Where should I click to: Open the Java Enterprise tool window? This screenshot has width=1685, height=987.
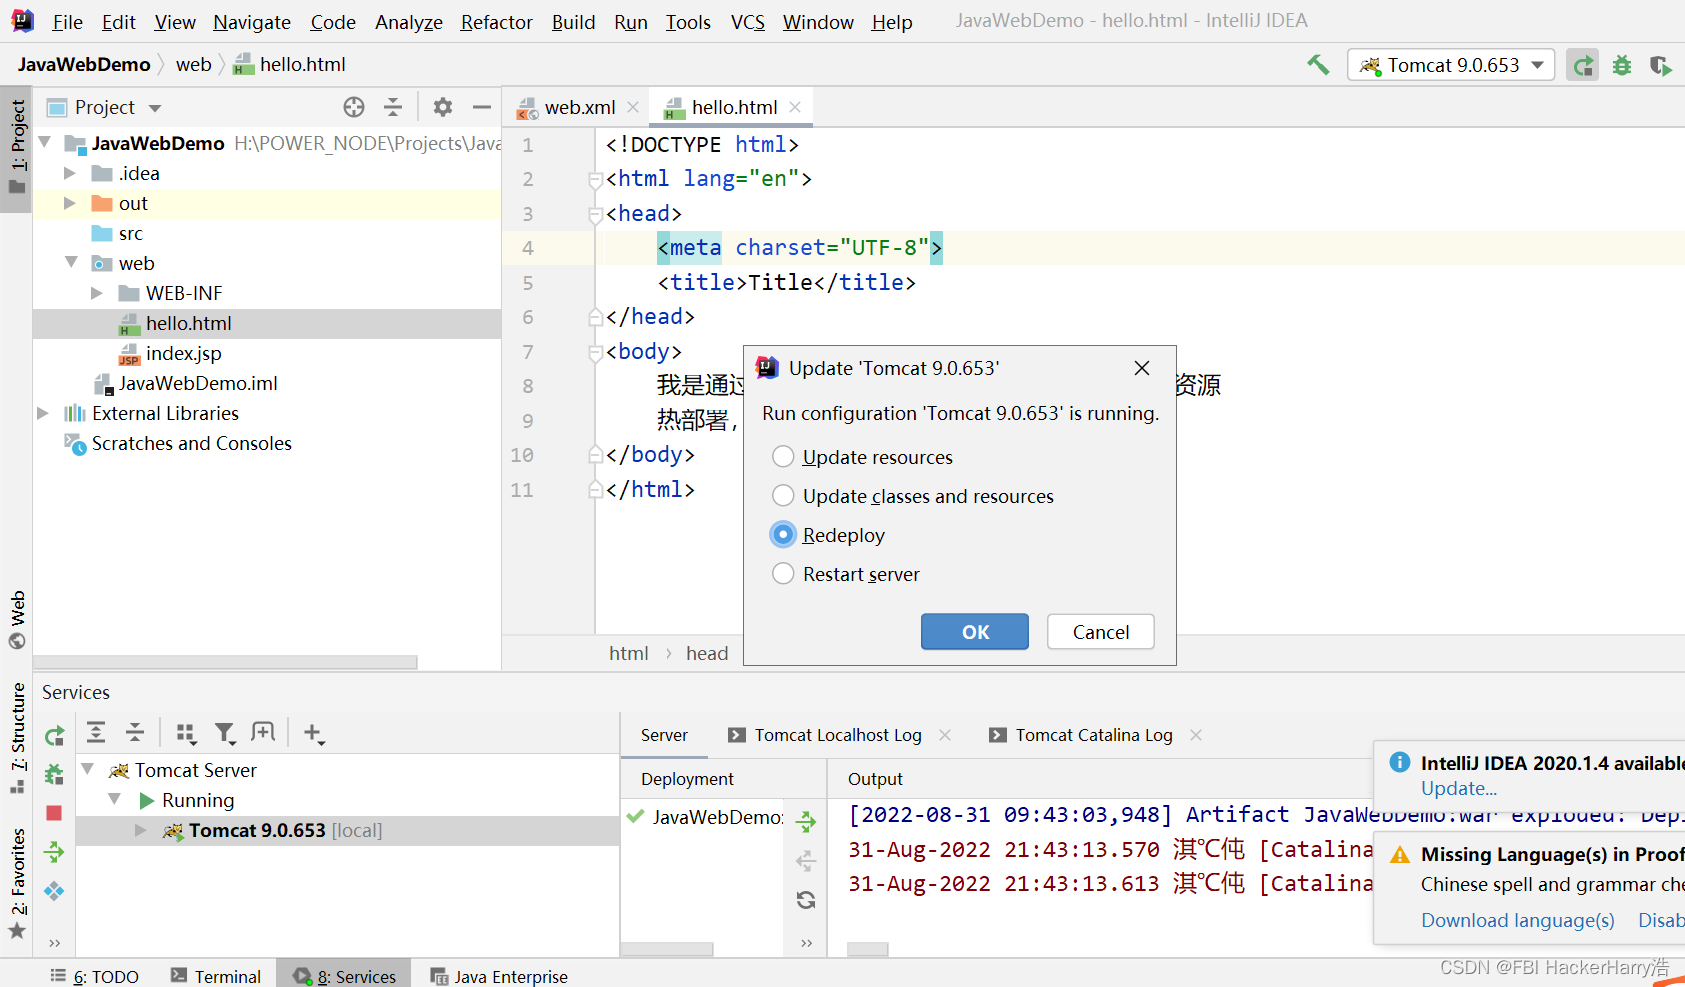pyautogui.click(x=499, y=976)
